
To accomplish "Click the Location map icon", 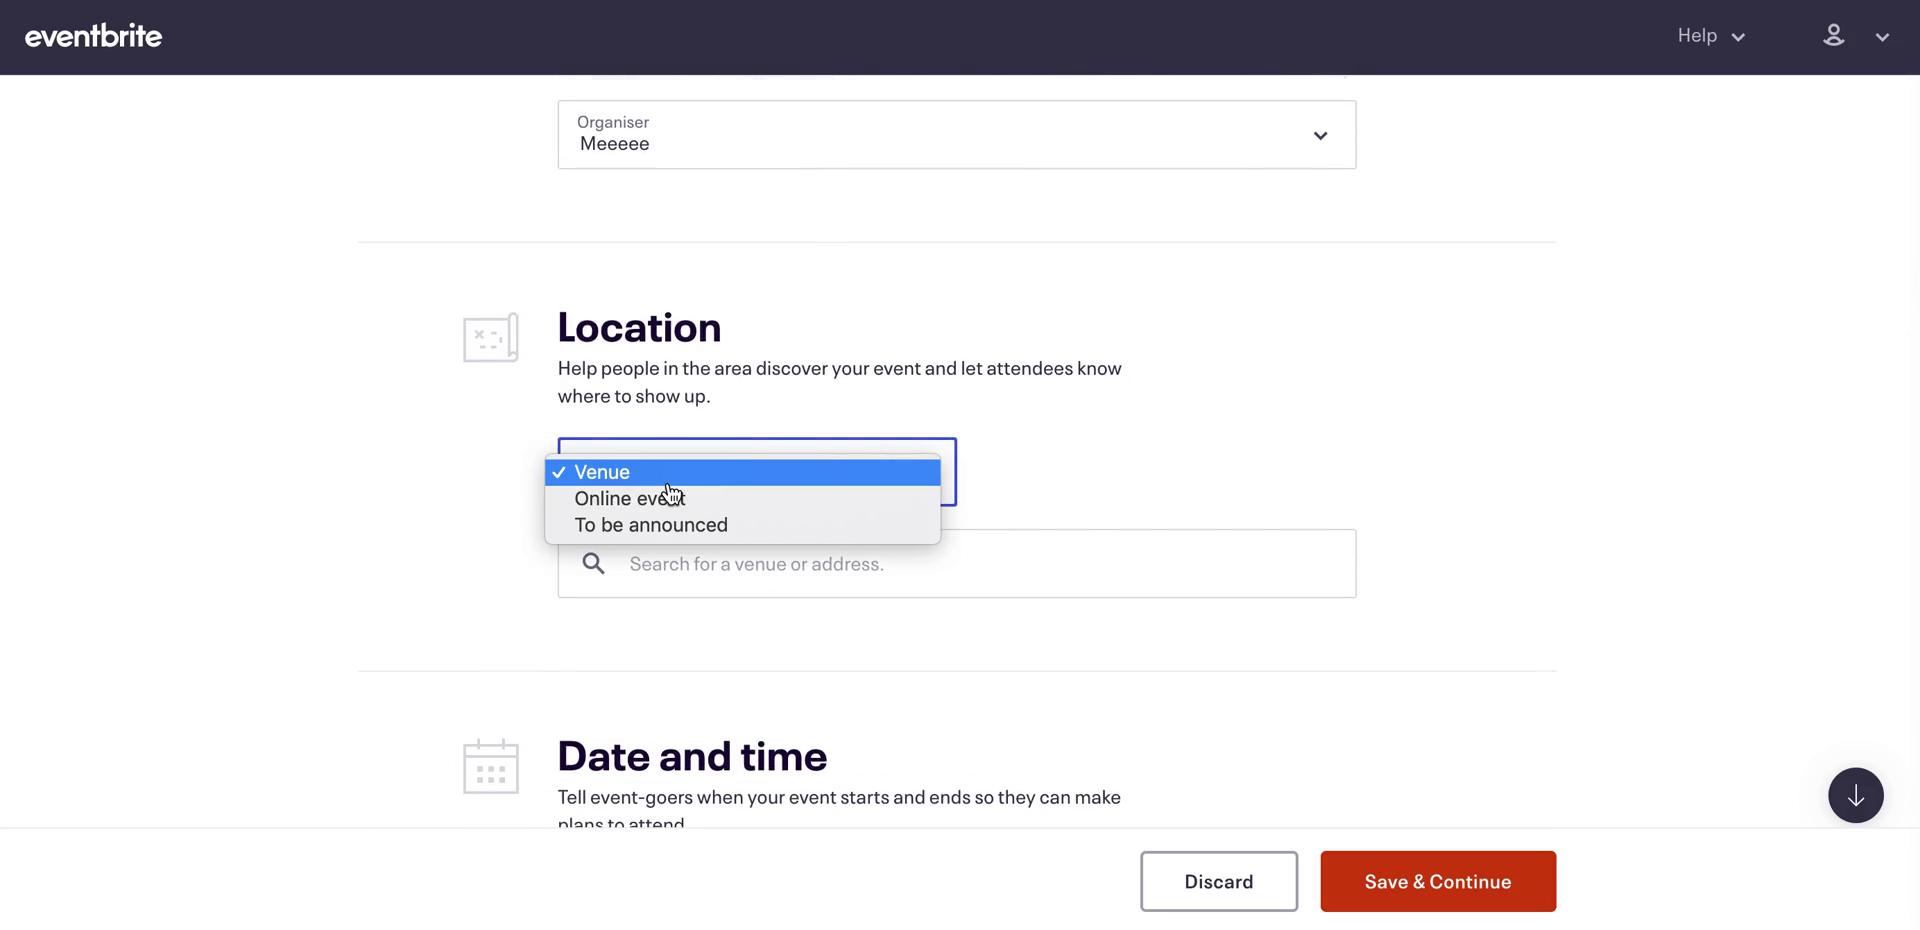I will pos(491,338).
